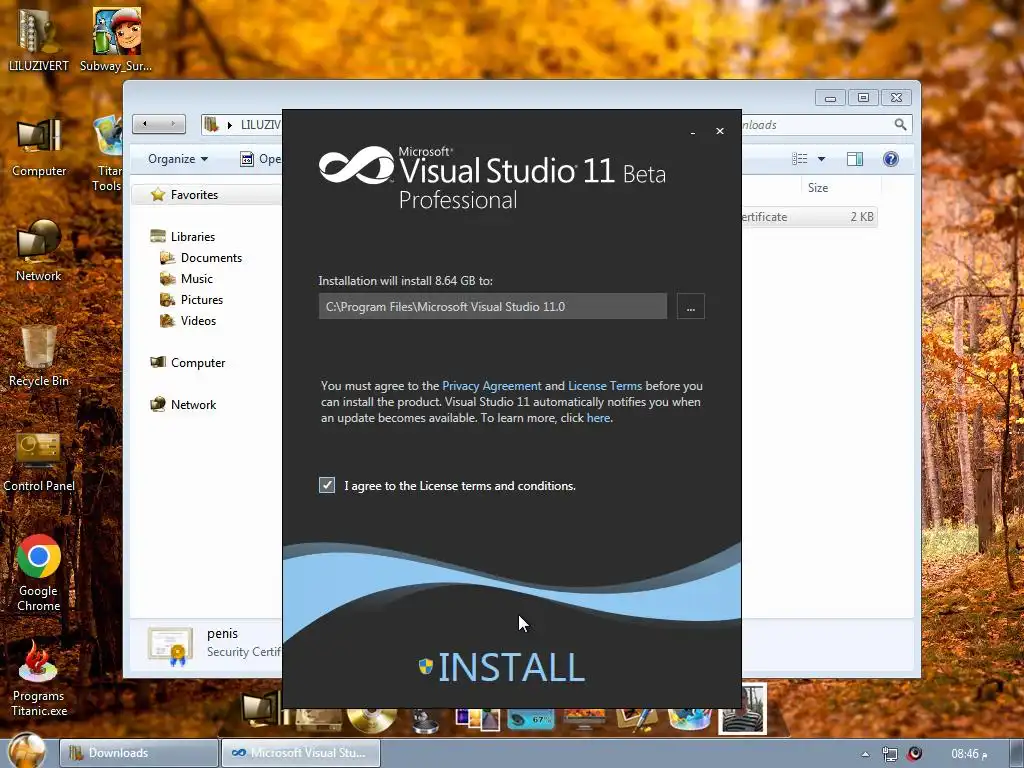Click the portrait photo icon in the dock
The height and width of the screenshot is (768, 1024).
[743, 710]
